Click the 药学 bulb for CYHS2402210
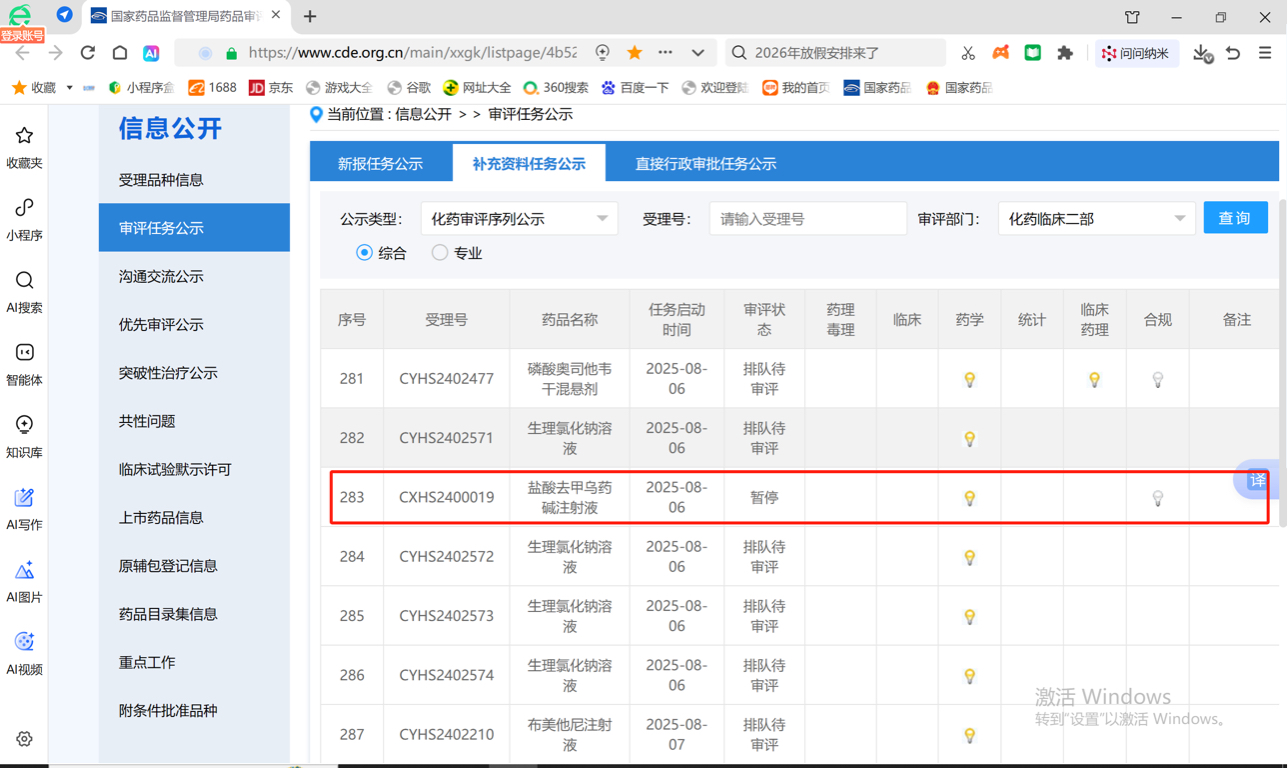Image resolution: width=1288 pixels, height=768 pixels. [x=969, y=734]
